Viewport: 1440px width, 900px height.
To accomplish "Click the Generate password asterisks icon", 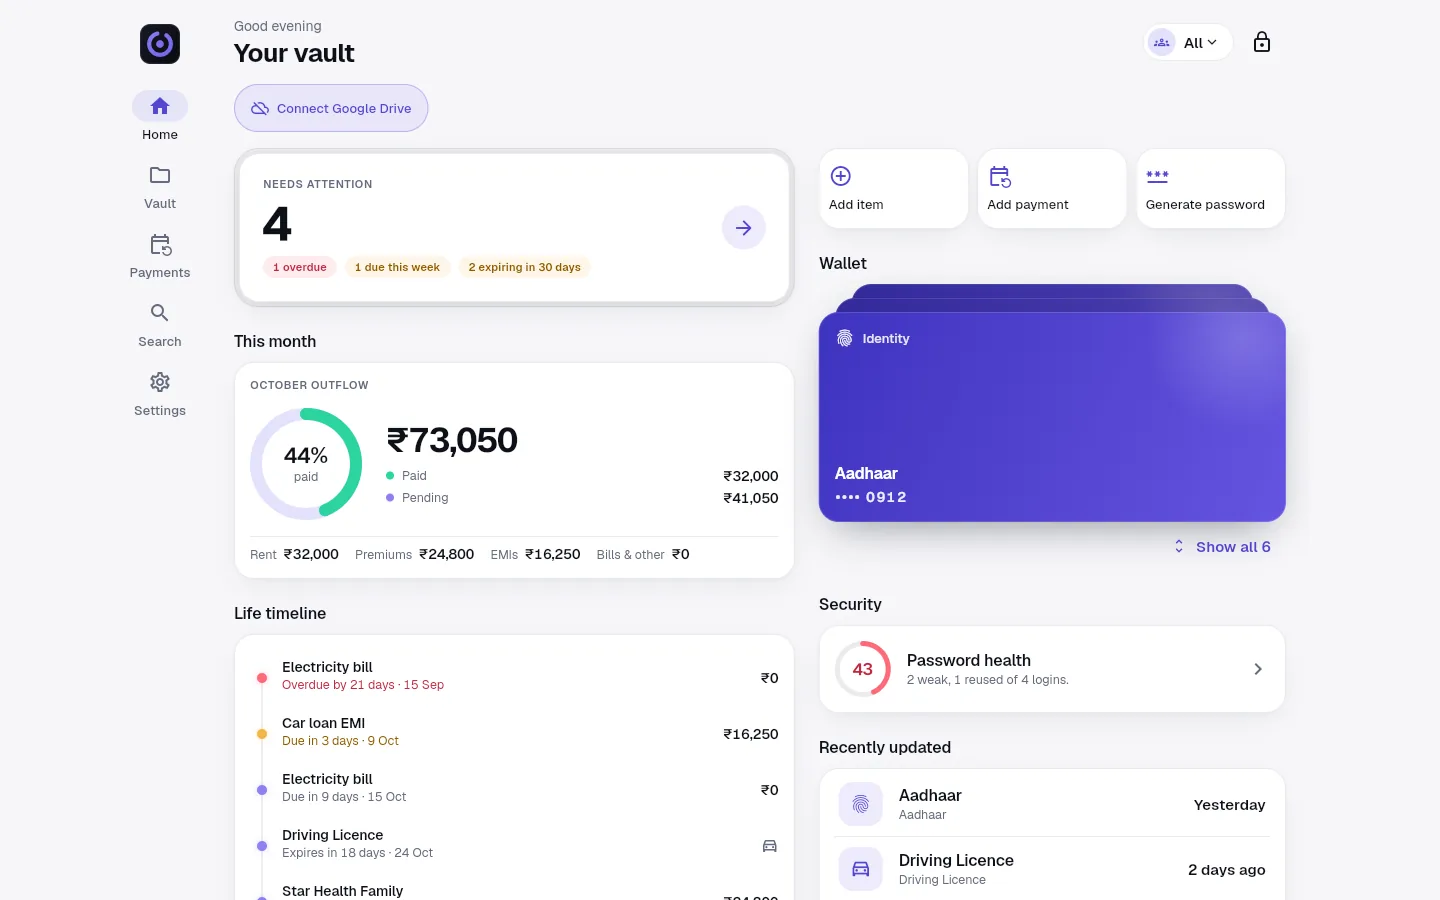I will (1157, 176).
